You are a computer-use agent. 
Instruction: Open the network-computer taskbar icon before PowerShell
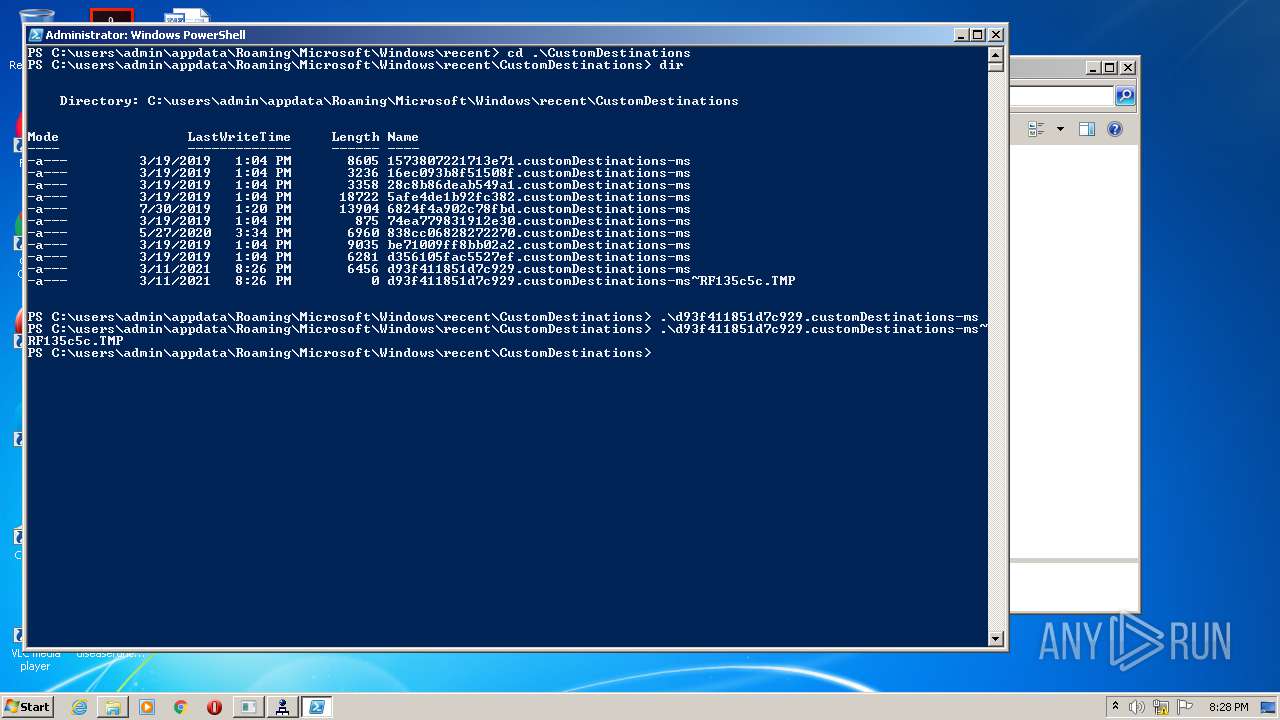282,707
